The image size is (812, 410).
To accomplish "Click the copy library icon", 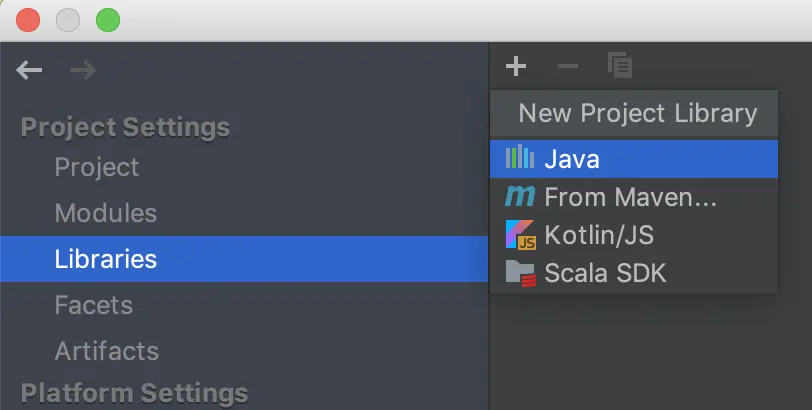I will coord(620,67).
